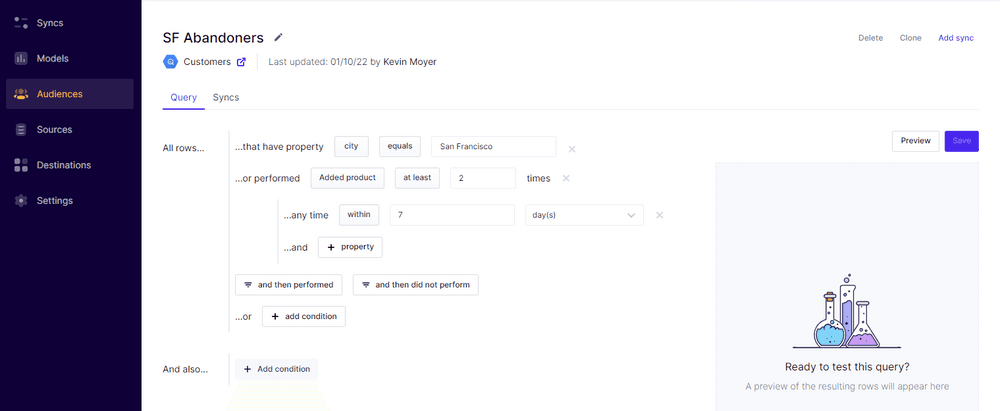Click the Audiences icon in sidebar
This screenshot has height=411, width=1000.
click(21, 94)
